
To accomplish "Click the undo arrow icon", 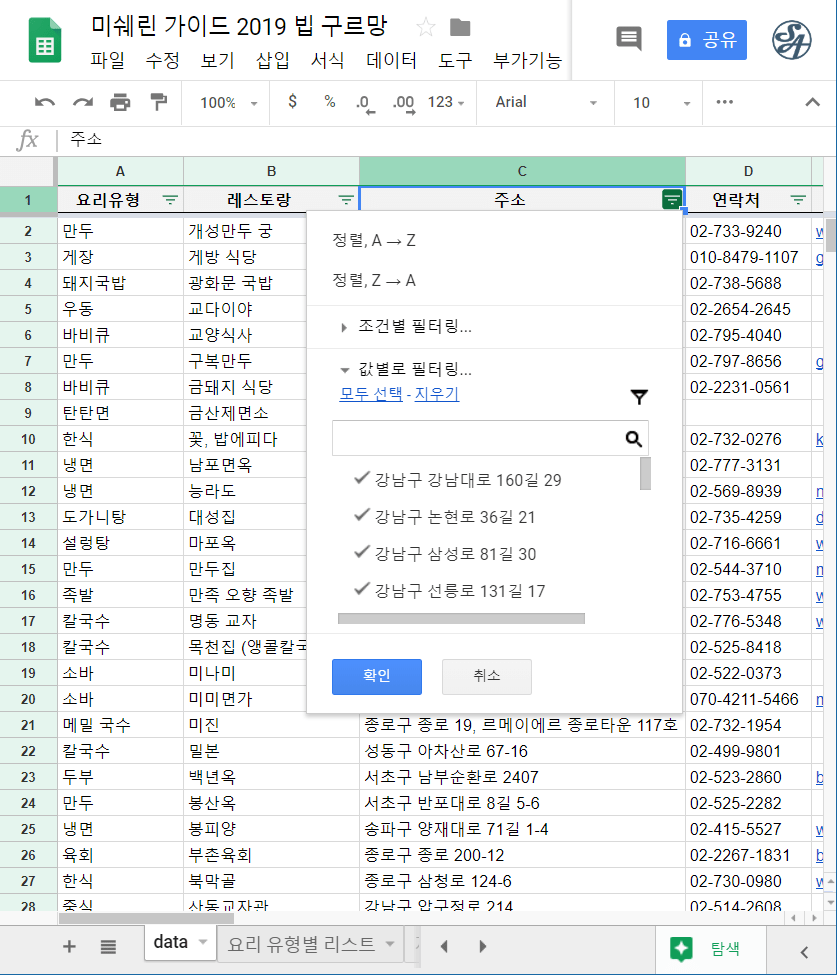I will coord(45,102).
